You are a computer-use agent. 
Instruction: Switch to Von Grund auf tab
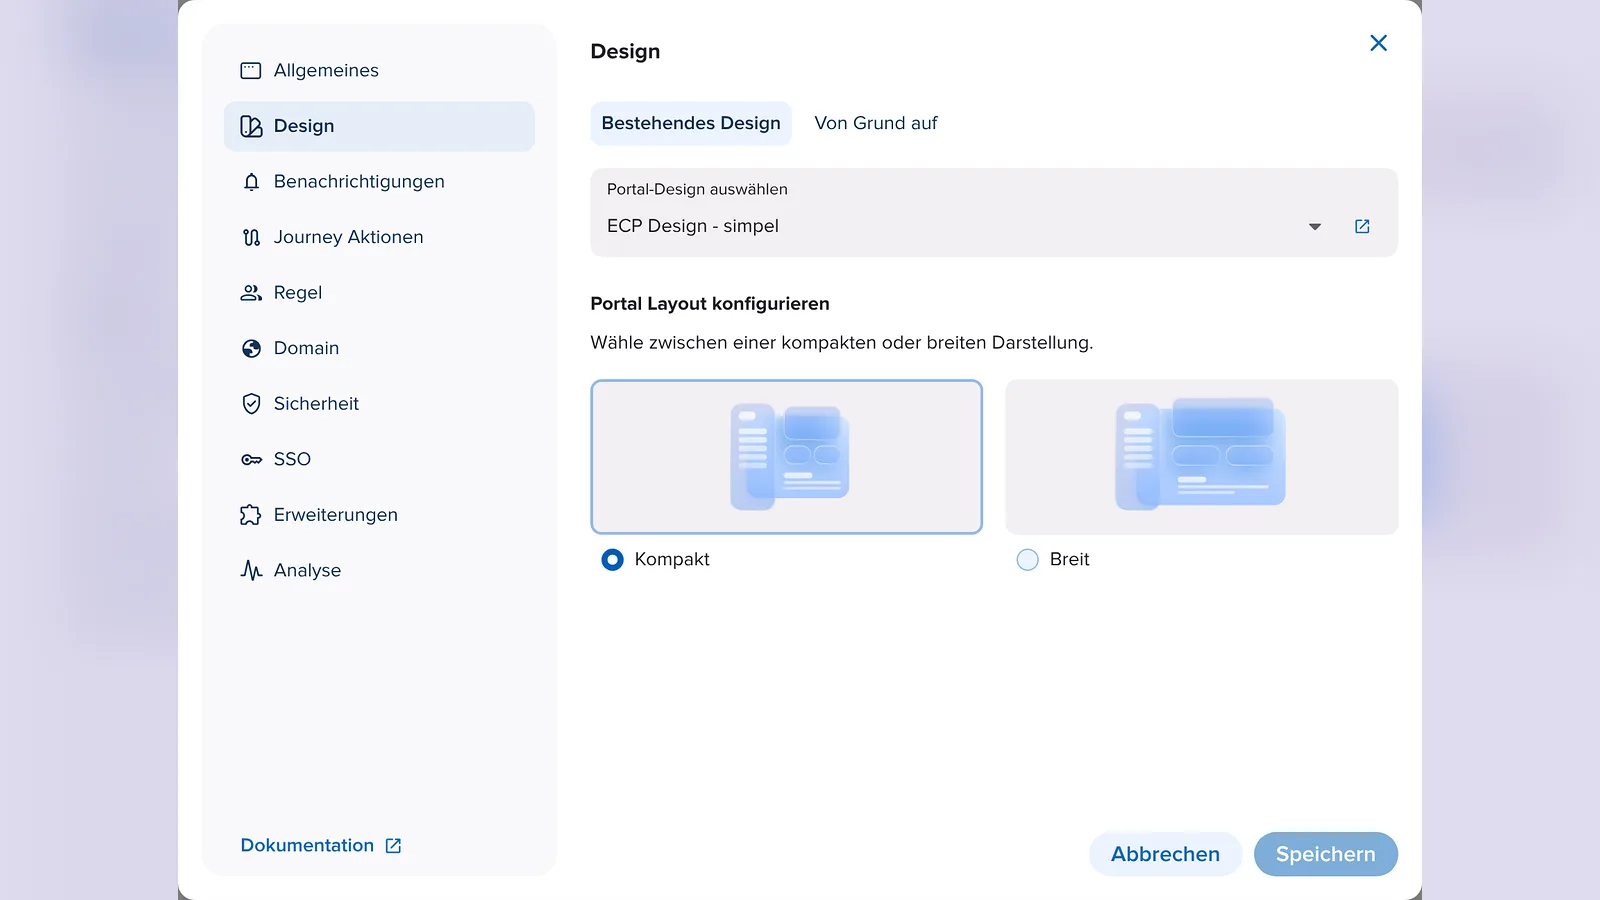tap(876, 123)
